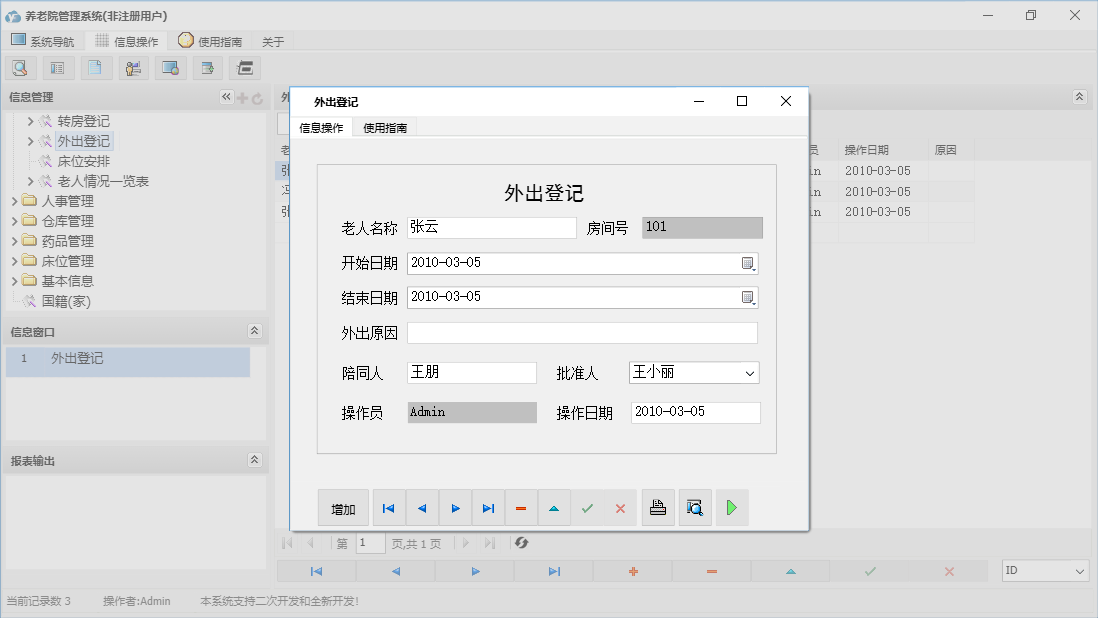Click the cancel X in the dialog toolbar
1098x618 pixels.
tap(620, 507)
